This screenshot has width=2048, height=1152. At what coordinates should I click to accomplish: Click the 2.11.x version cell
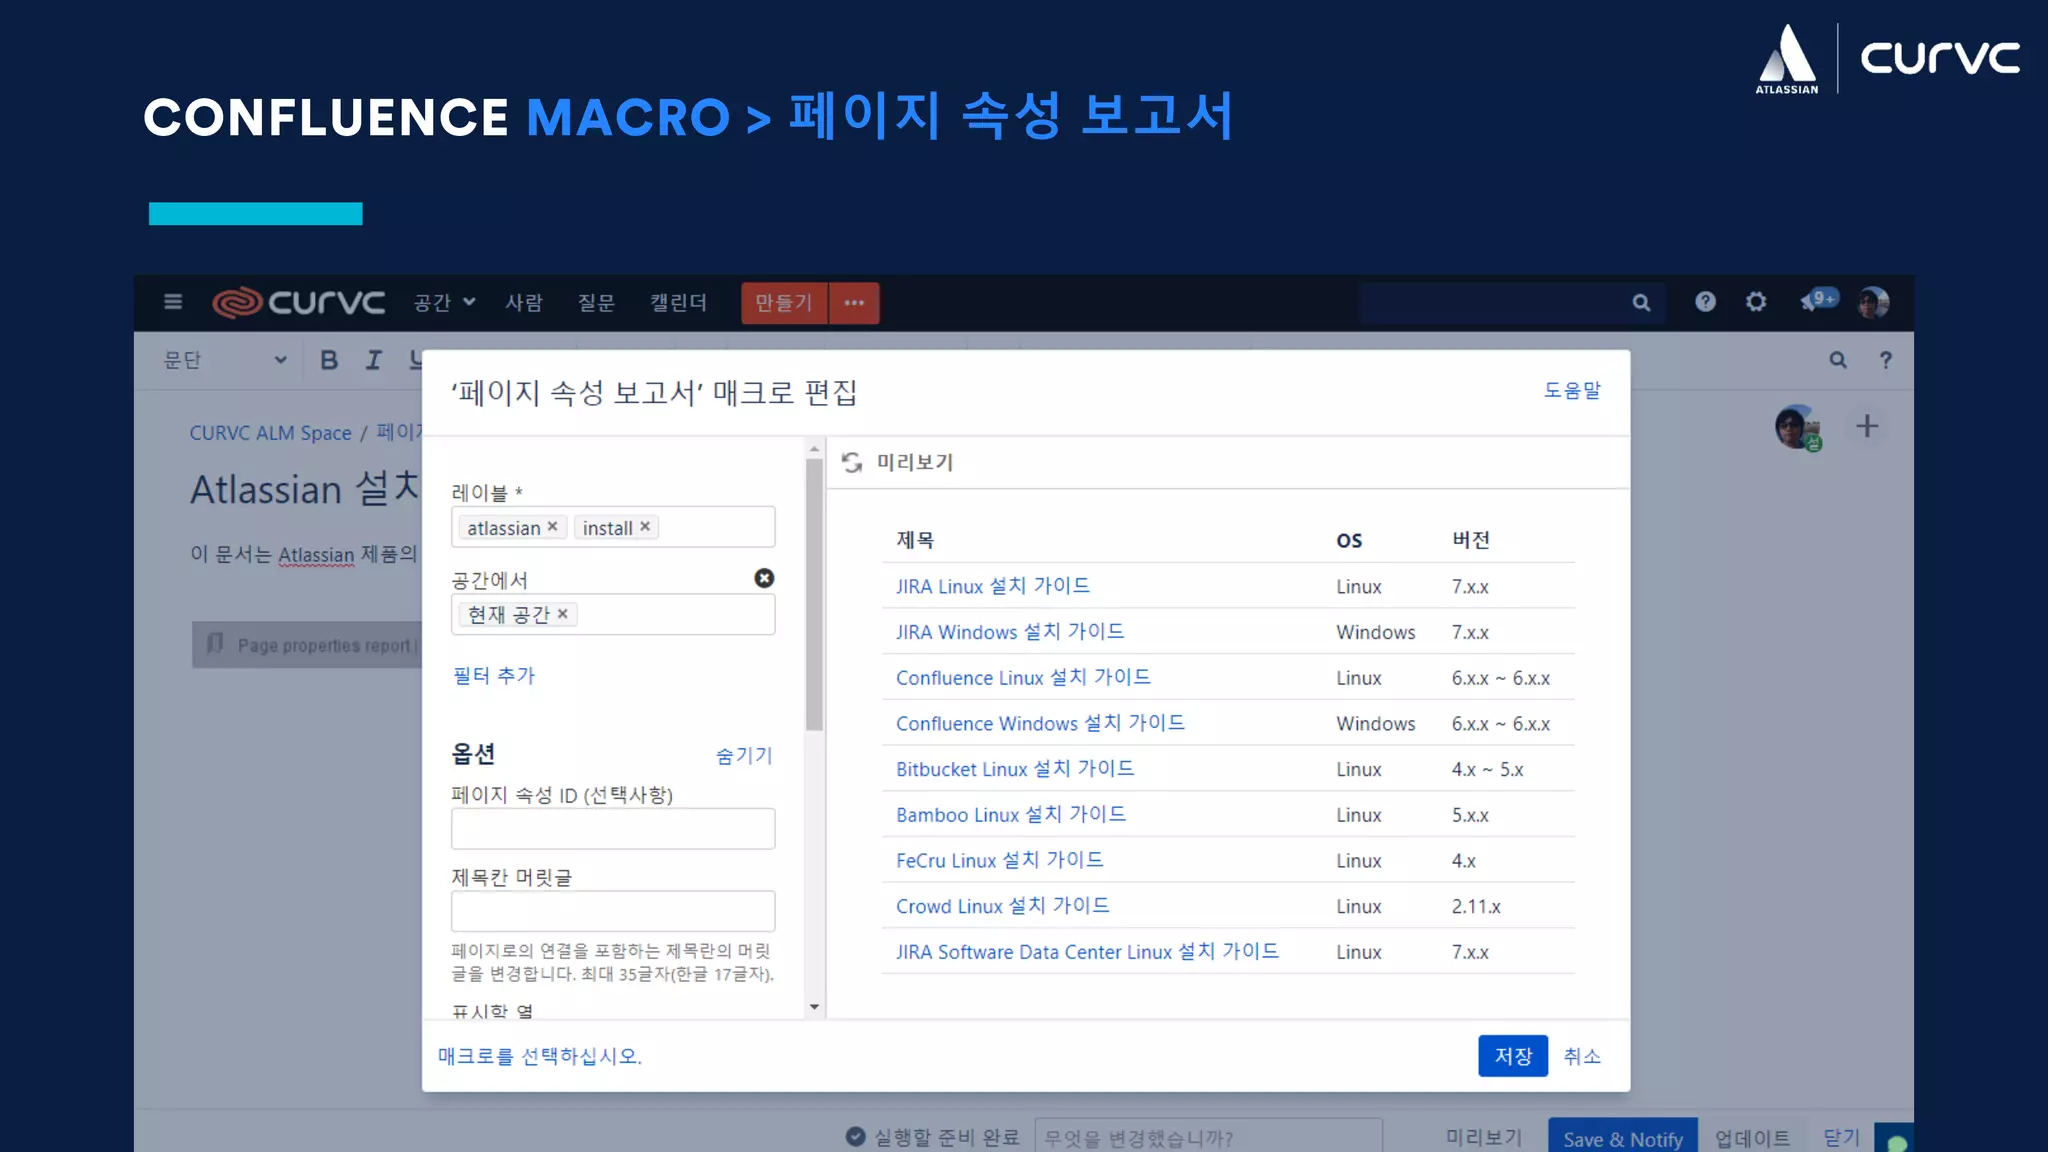1476,907
